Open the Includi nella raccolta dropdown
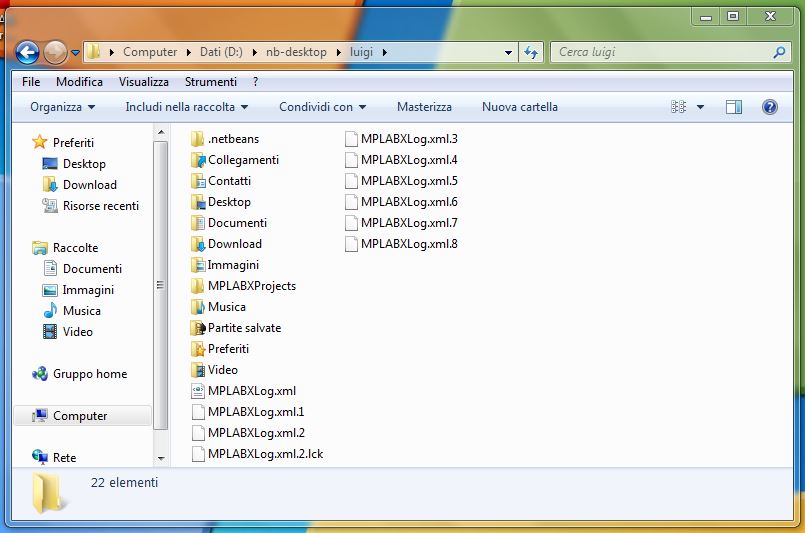This screenshot has width=805, height=533. [x=186, y=107]
